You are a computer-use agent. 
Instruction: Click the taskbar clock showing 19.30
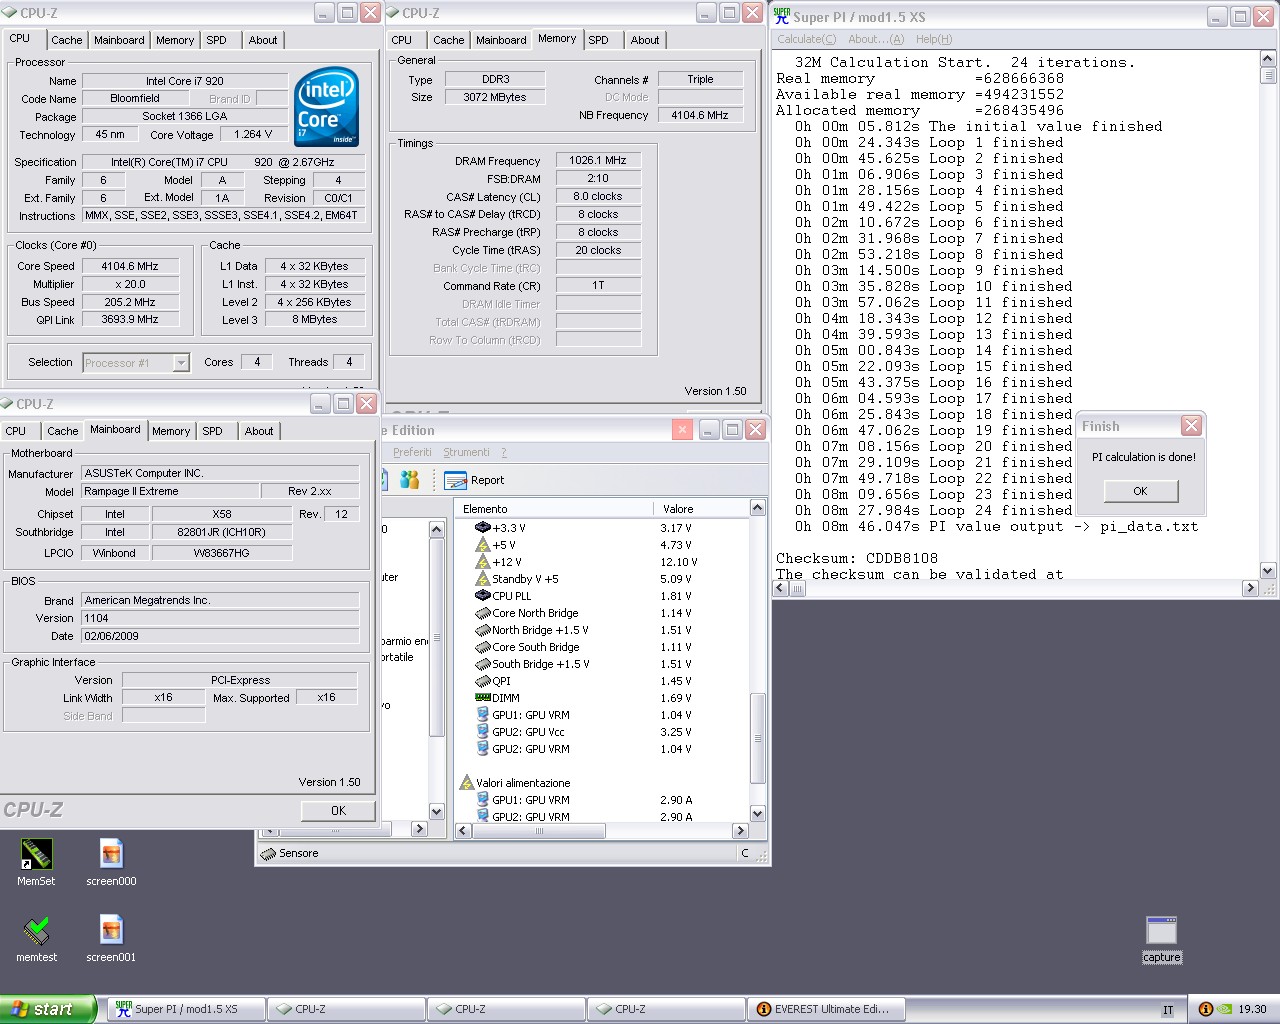click(x=1252, y=1010)
